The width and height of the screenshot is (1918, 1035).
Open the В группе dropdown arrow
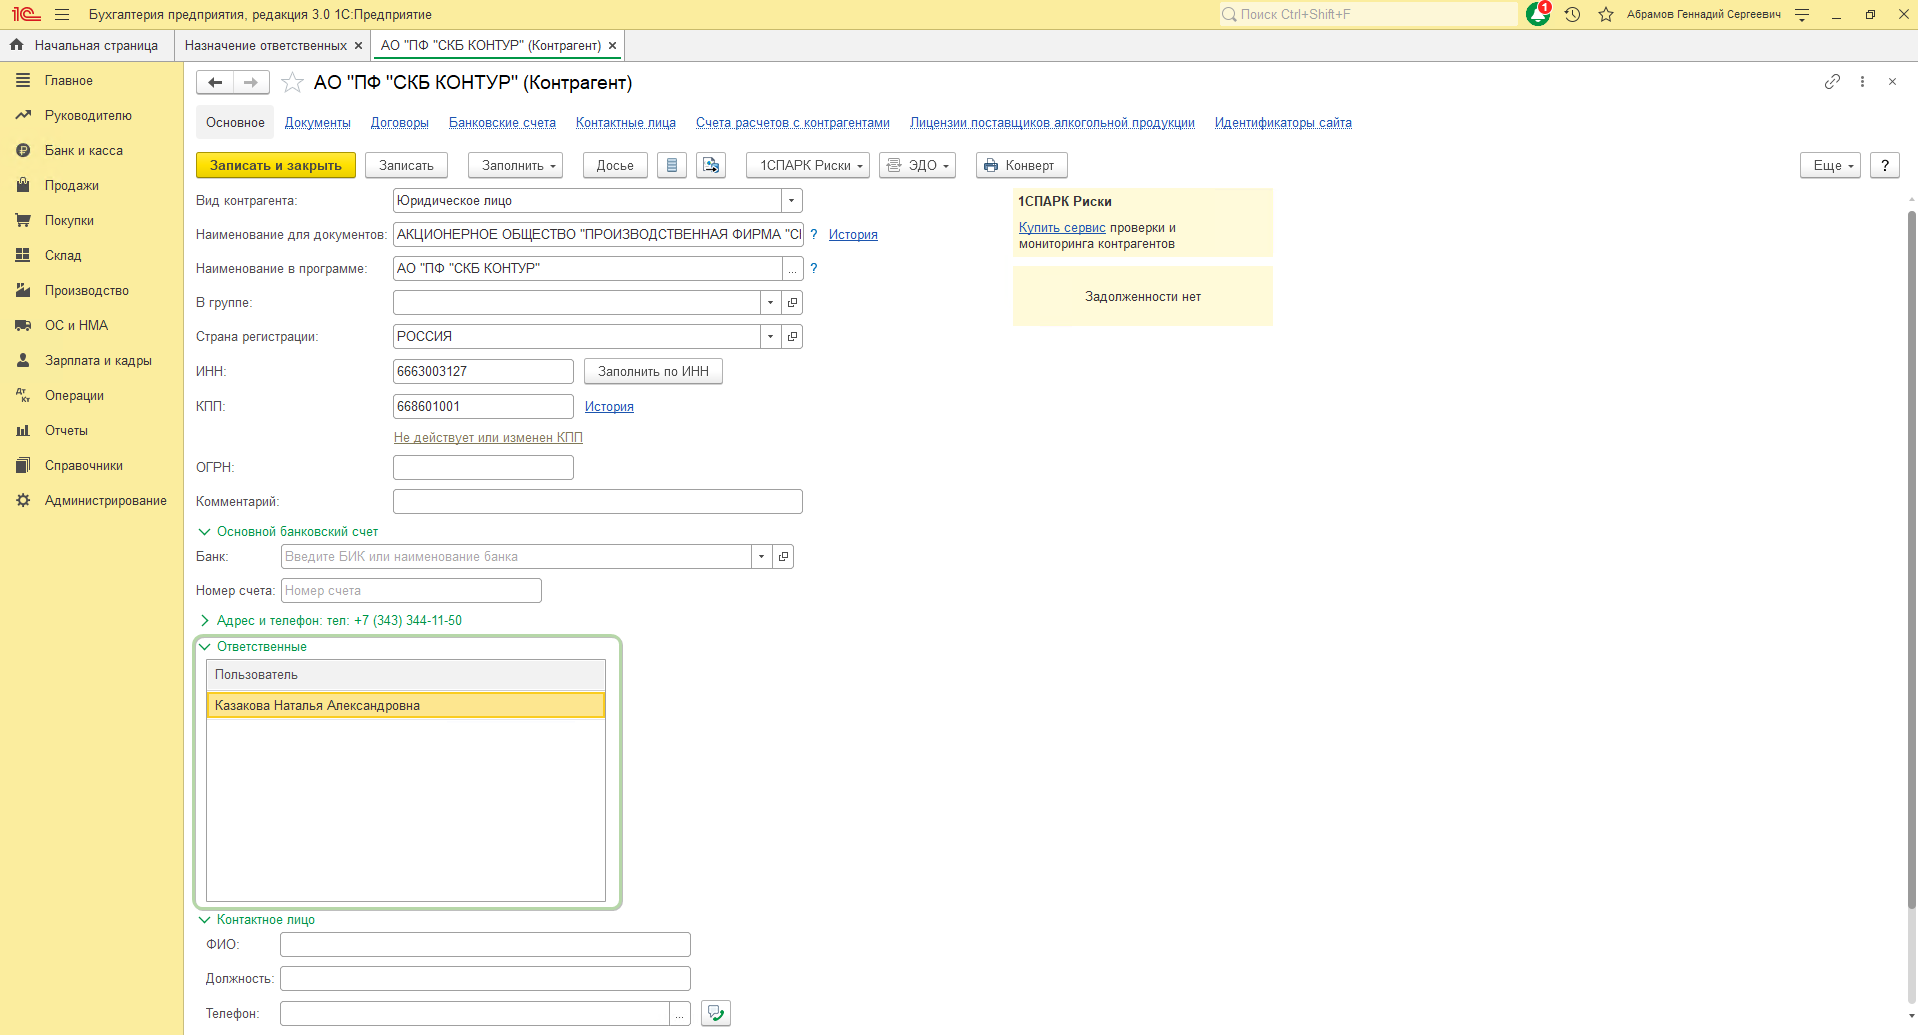pos(771,303)
